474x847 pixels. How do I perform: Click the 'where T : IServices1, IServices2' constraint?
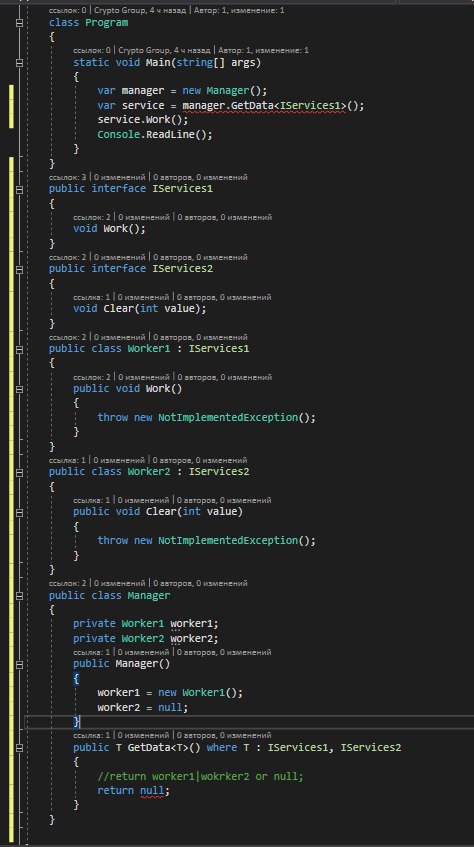[x=304, y=748]
